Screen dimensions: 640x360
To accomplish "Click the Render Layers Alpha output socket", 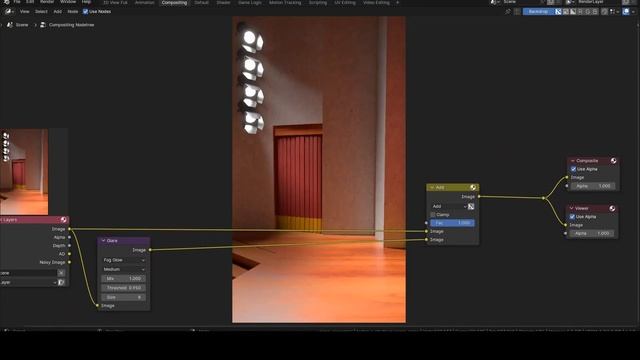I will coord(69,237).
